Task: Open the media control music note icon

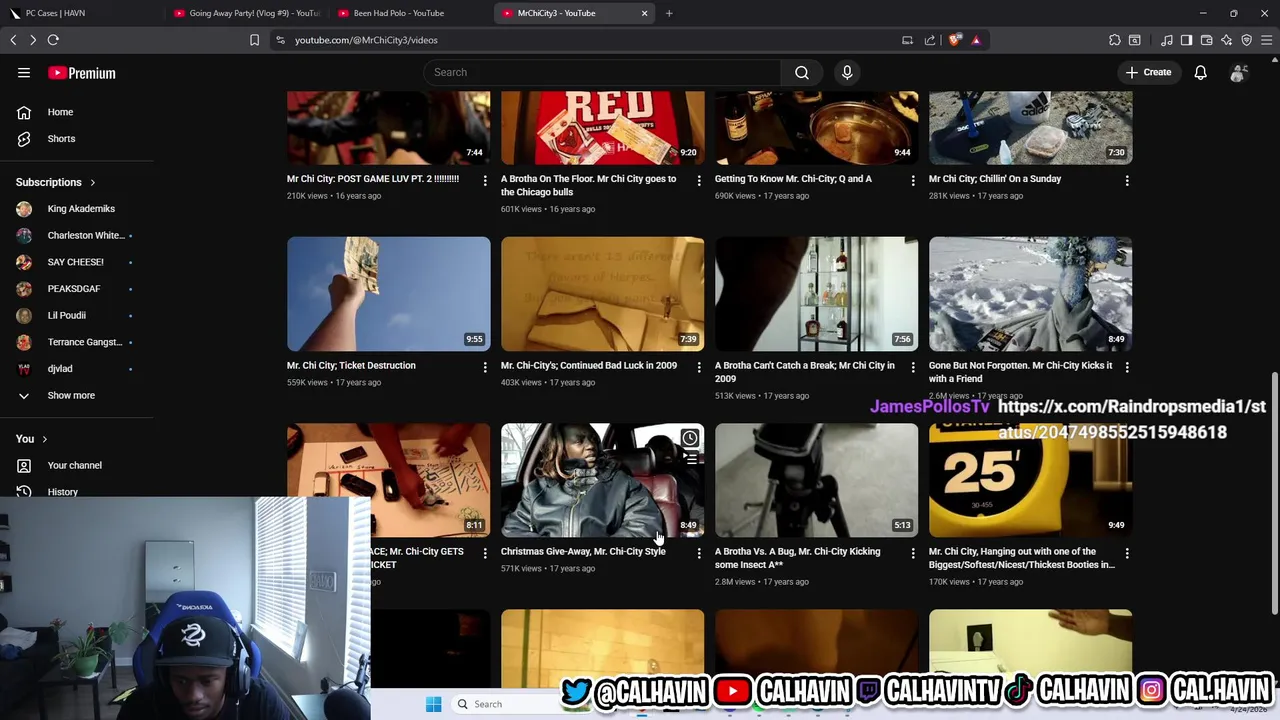Action: point(1167,40)
